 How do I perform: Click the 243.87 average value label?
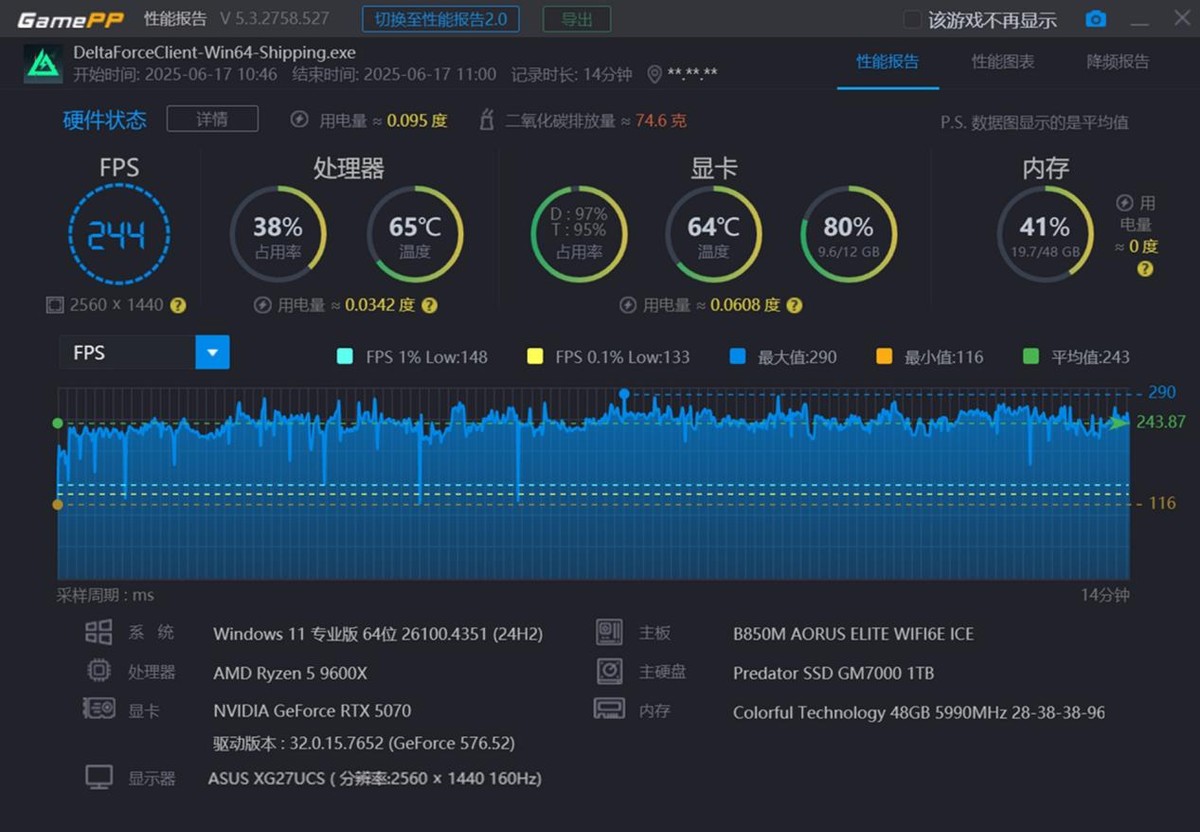coord(1160,422)
